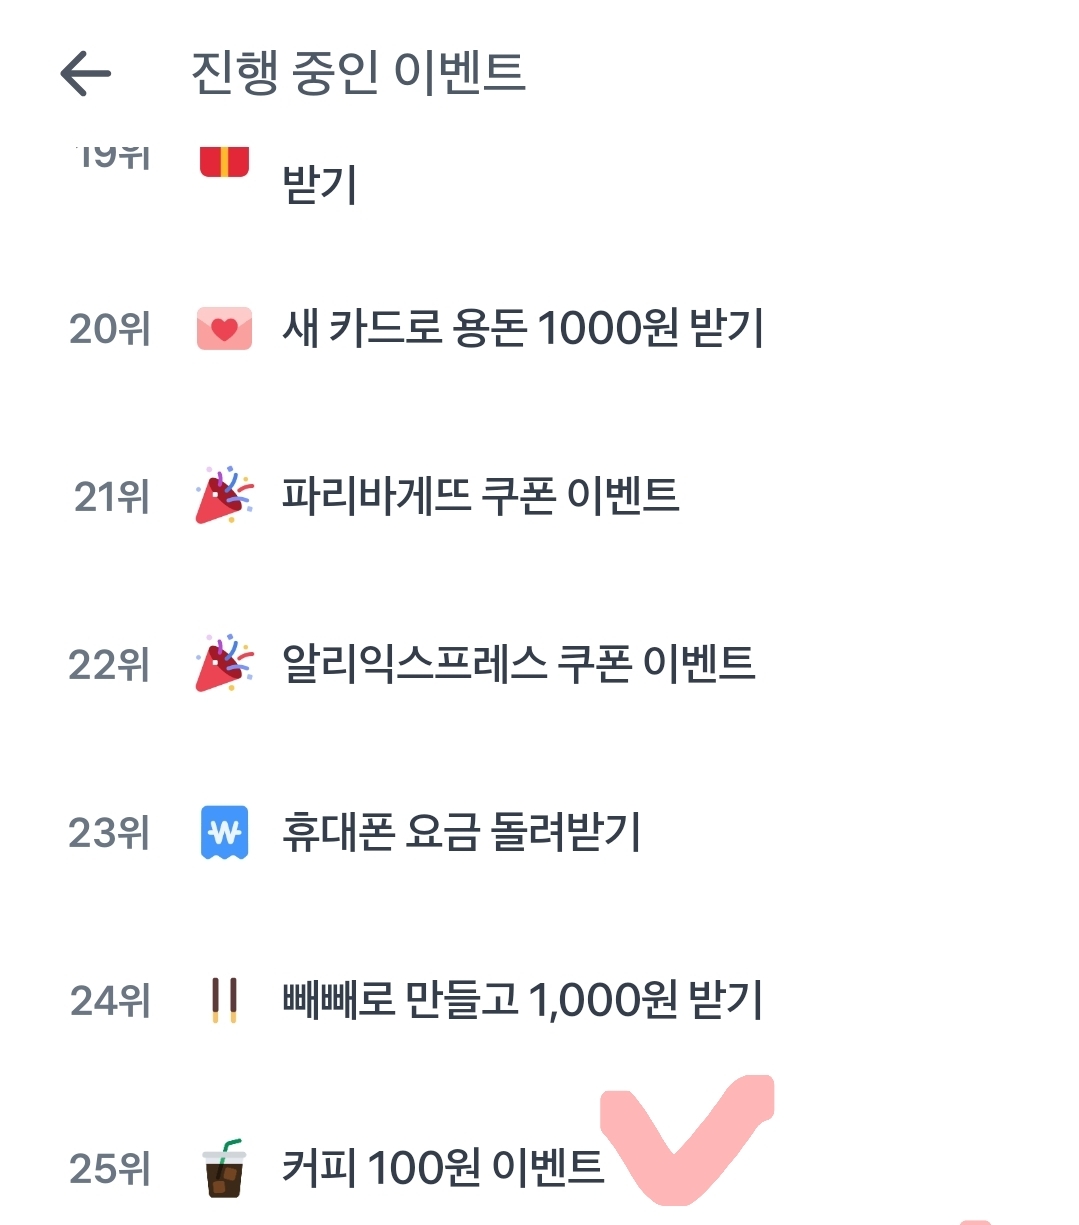
Task: Open 새 카드로 용돈 1000원 받기 event
Action: point(523,329)
